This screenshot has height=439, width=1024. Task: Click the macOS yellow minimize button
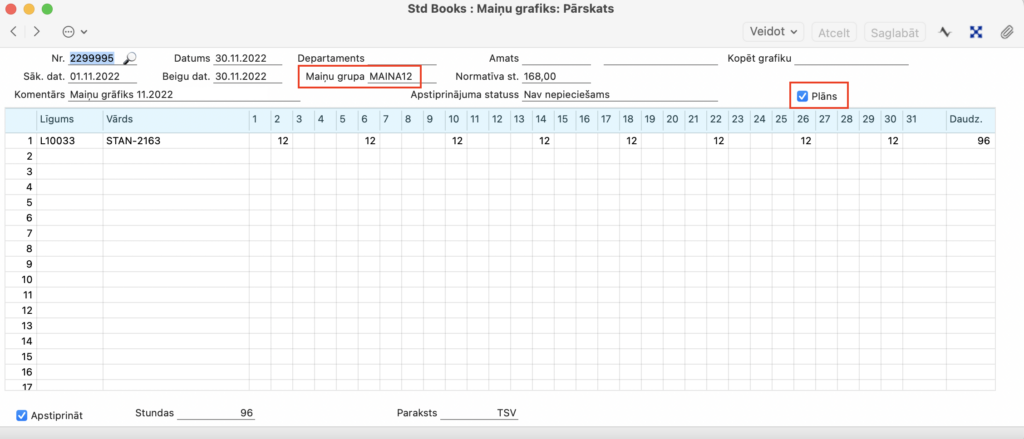pos(32,8)
